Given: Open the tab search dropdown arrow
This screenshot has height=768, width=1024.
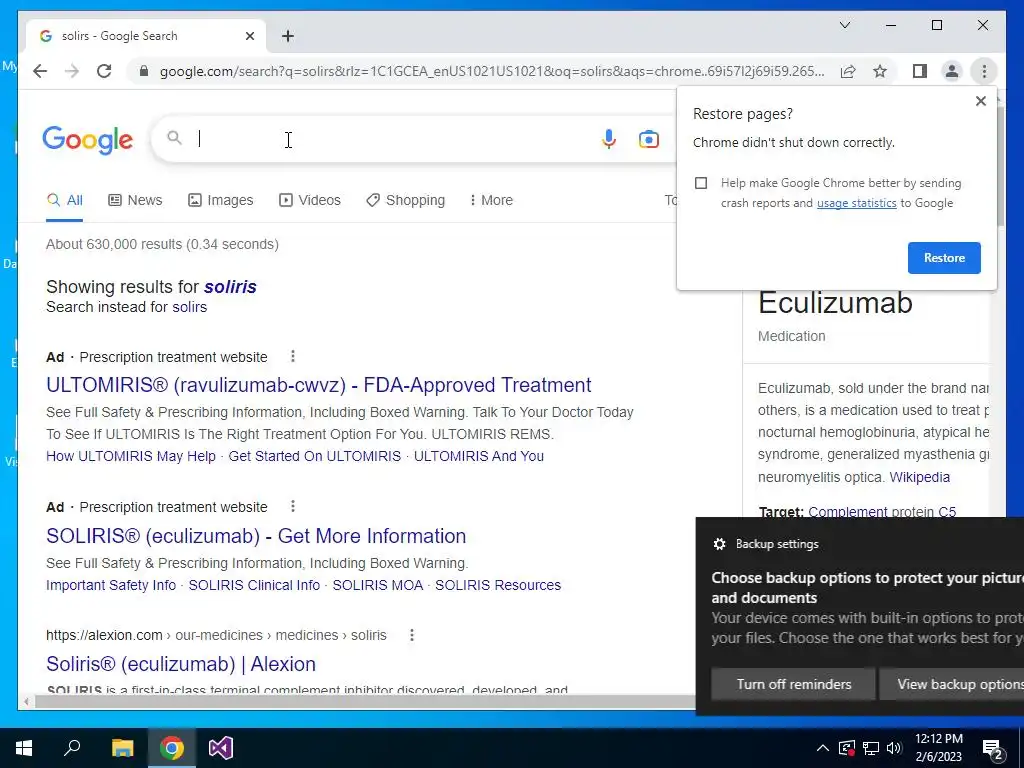Looking at the screenshot, I should coord(845,25).
